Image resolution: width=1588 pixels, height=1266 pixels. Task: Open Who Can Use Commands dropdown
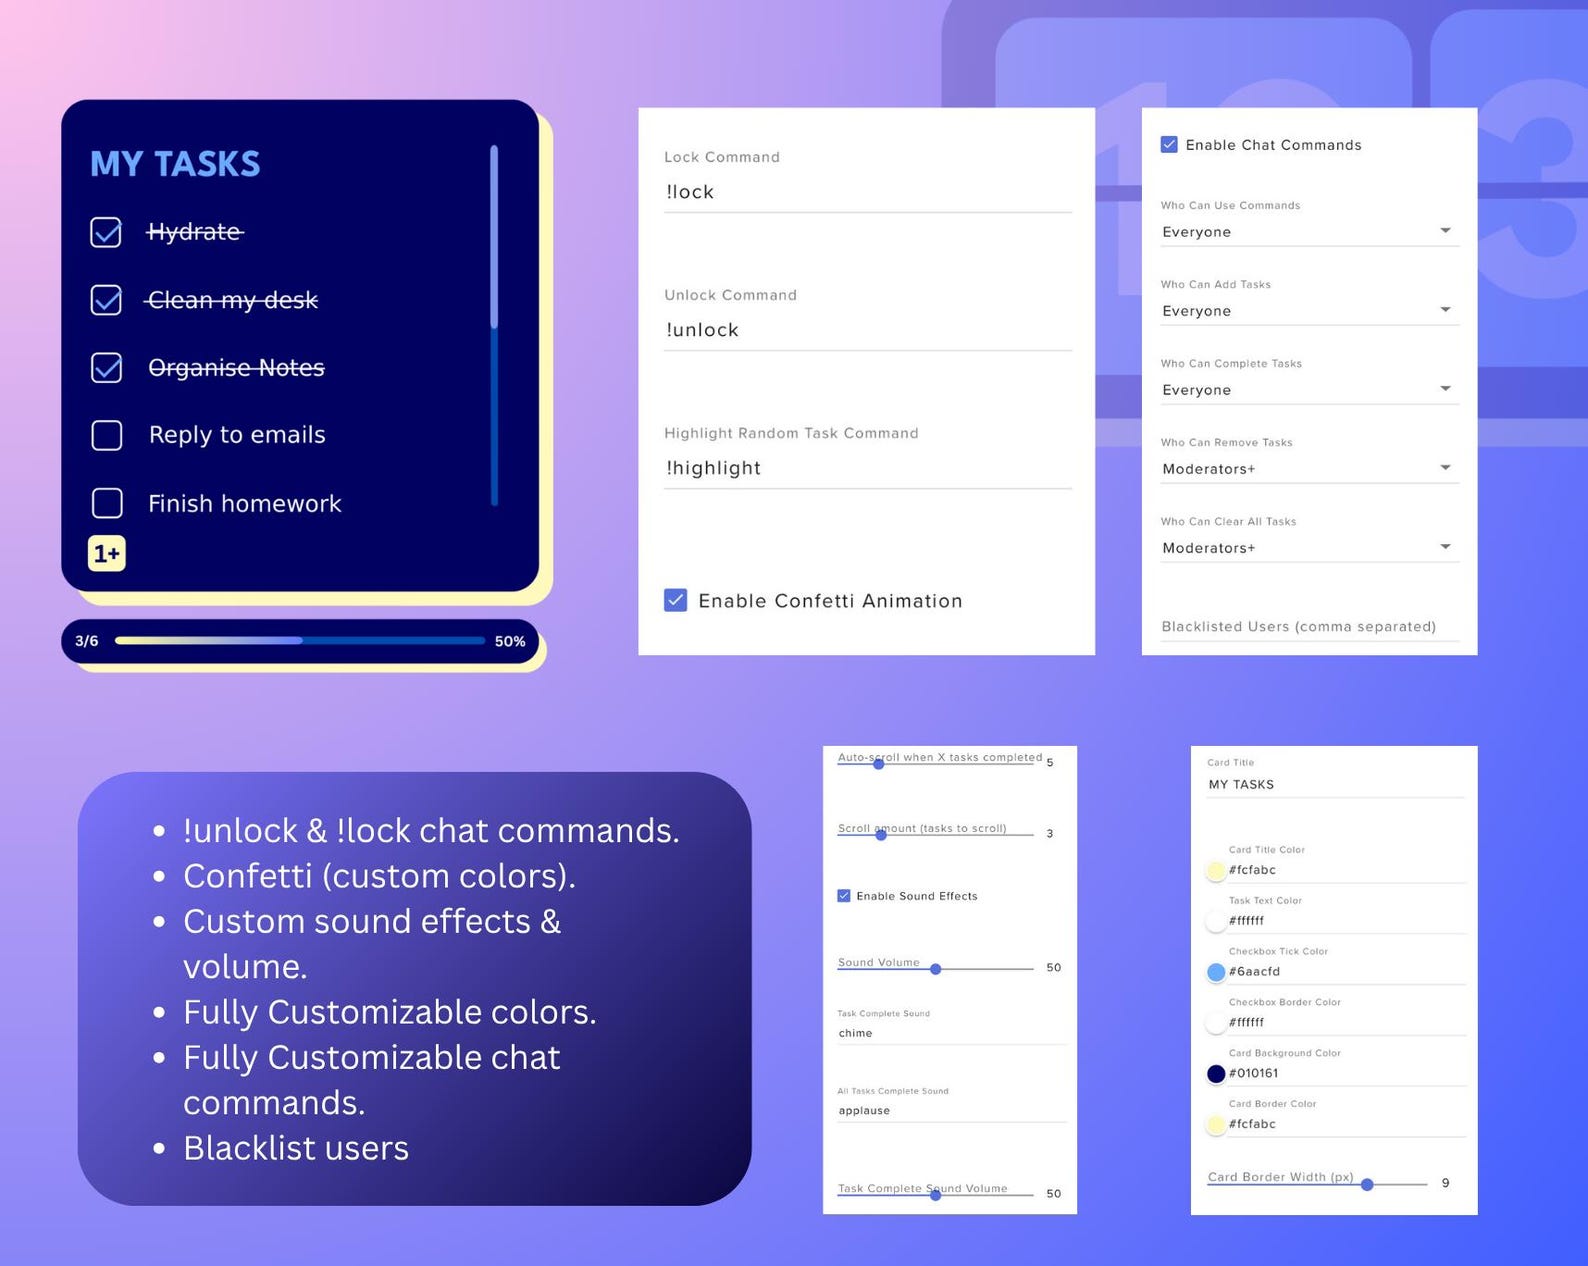pos(1309,232)
